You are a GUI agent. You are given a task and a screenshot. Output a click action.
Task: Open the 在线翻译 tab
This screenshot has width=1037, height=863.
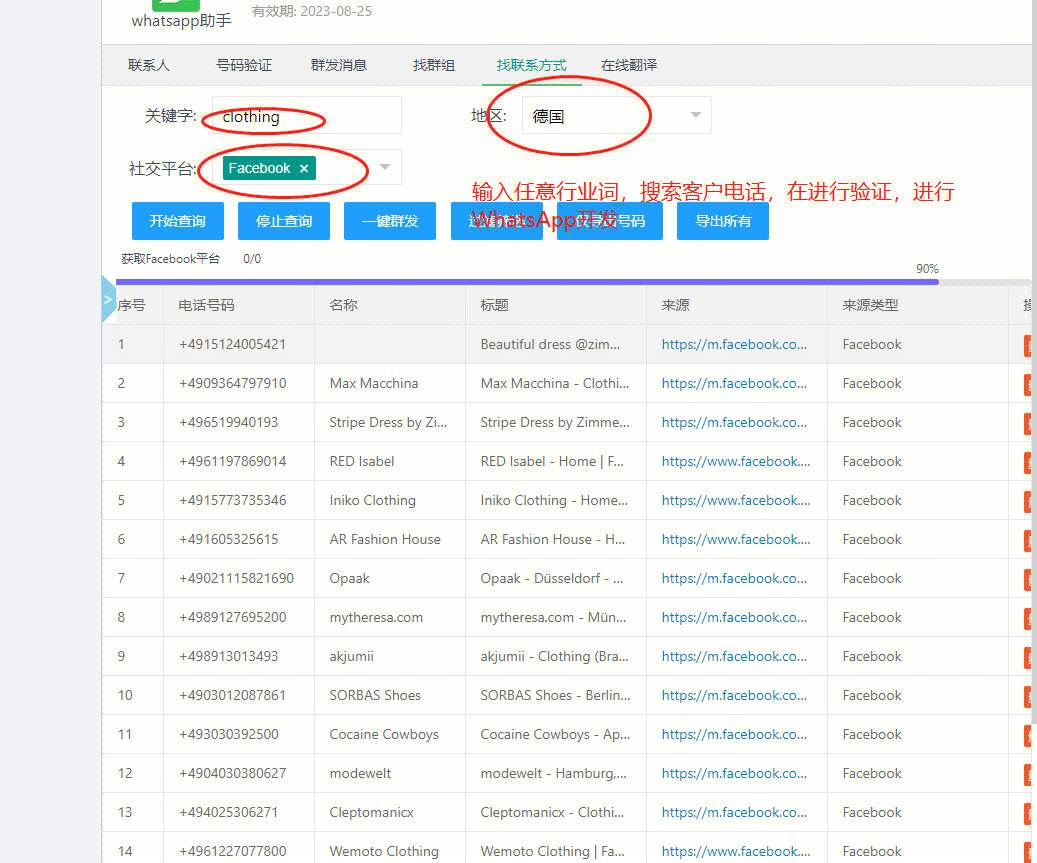pos(629,65)
